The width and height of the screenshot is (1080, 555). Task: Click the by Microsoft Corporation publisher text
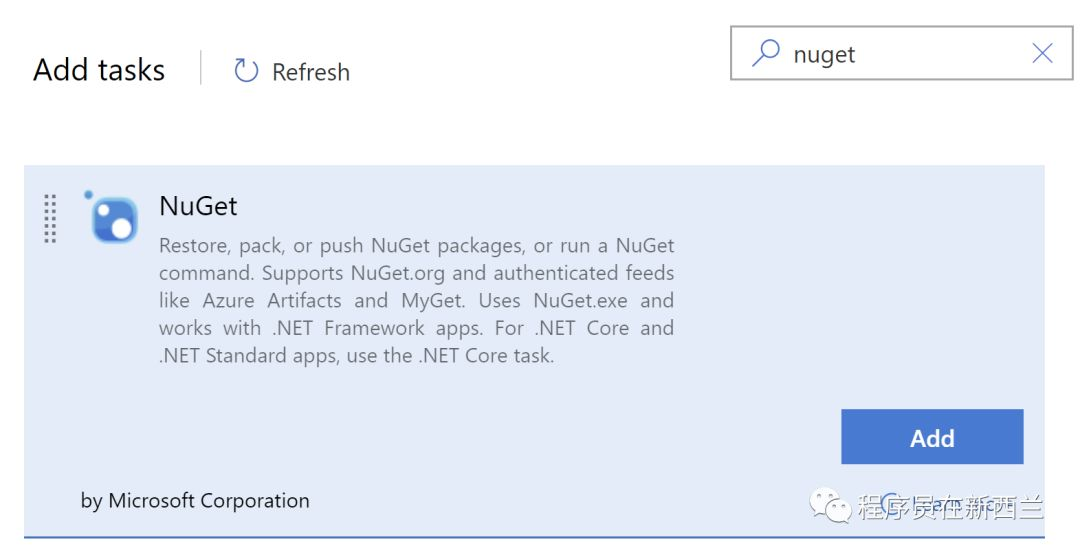coord(195,501)
